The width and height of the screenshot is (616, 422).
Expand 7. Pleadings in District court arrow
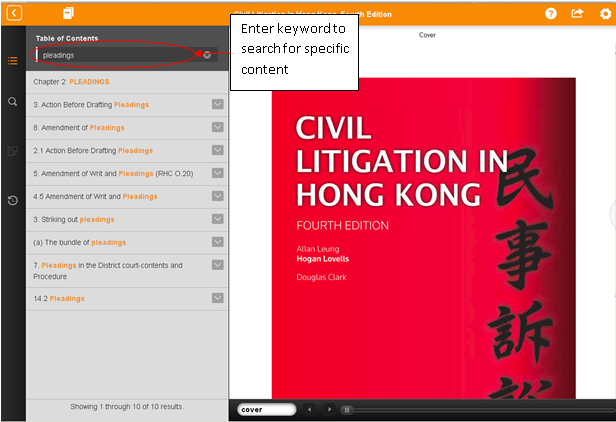tap(218, 264)
